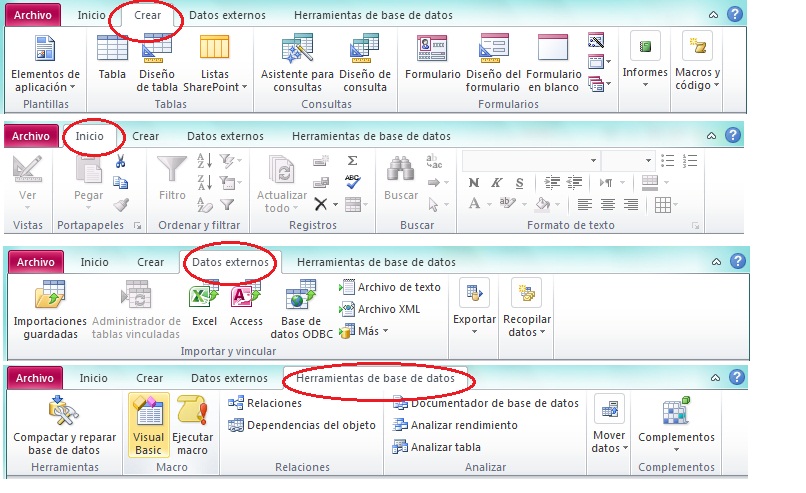Import an Archivo de texto

(x=390, y=287)
